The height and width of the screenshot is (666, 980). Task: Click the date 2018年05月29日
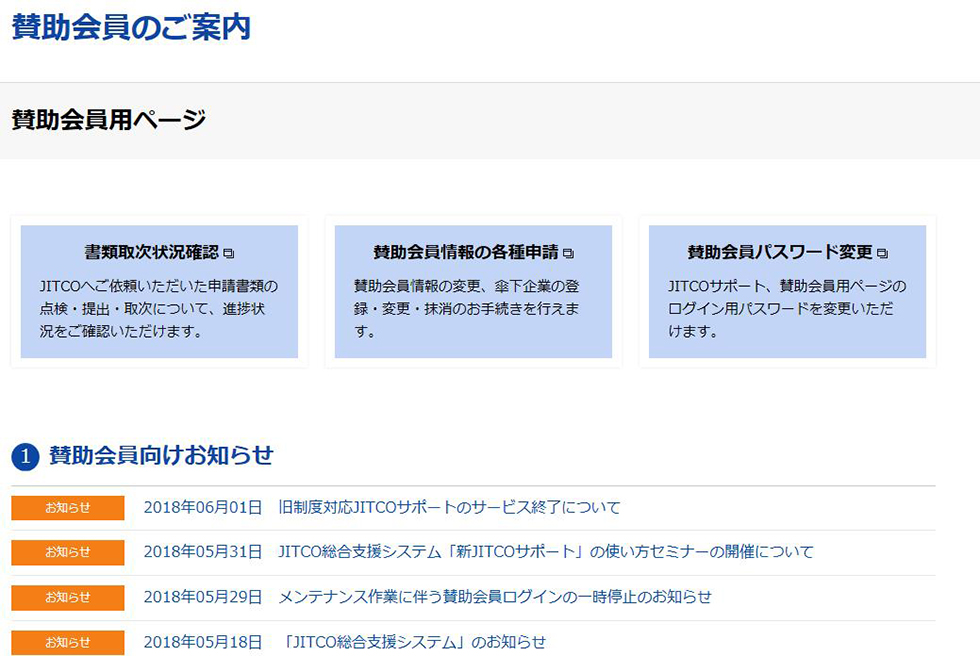click(x=203, y=597)
